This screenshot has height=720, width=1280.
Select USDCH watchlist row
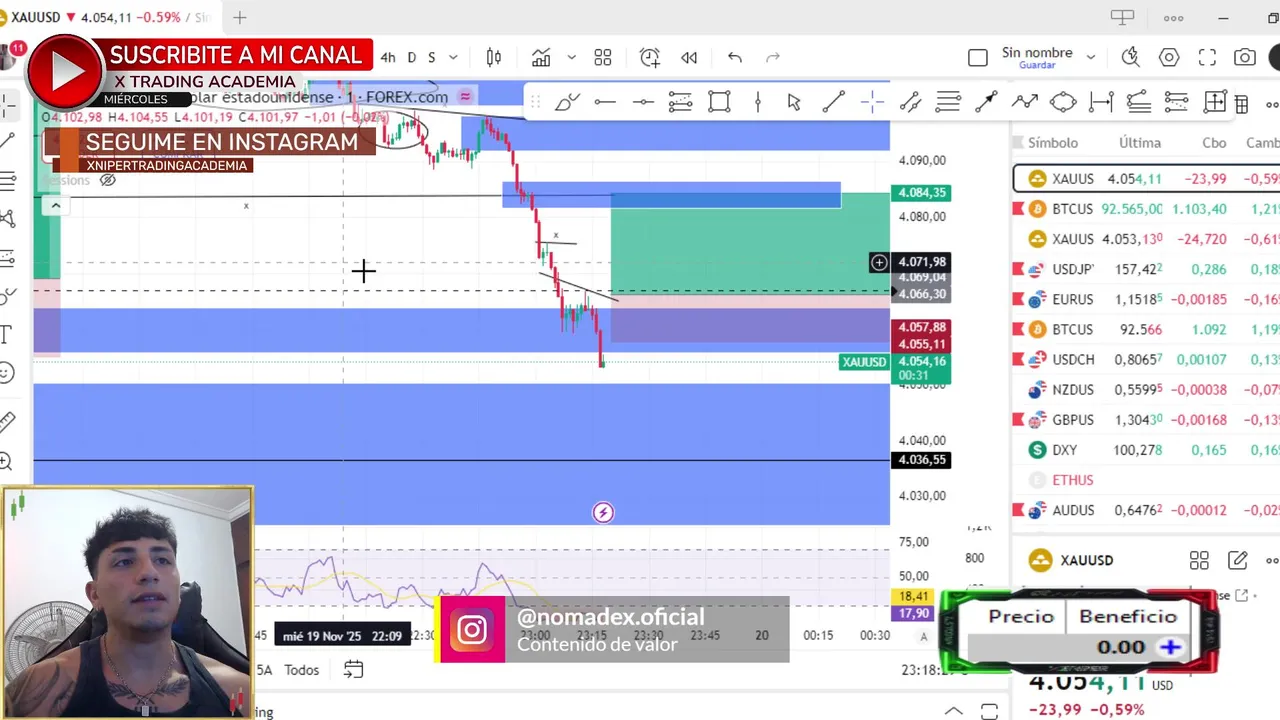coord(1145,359)
